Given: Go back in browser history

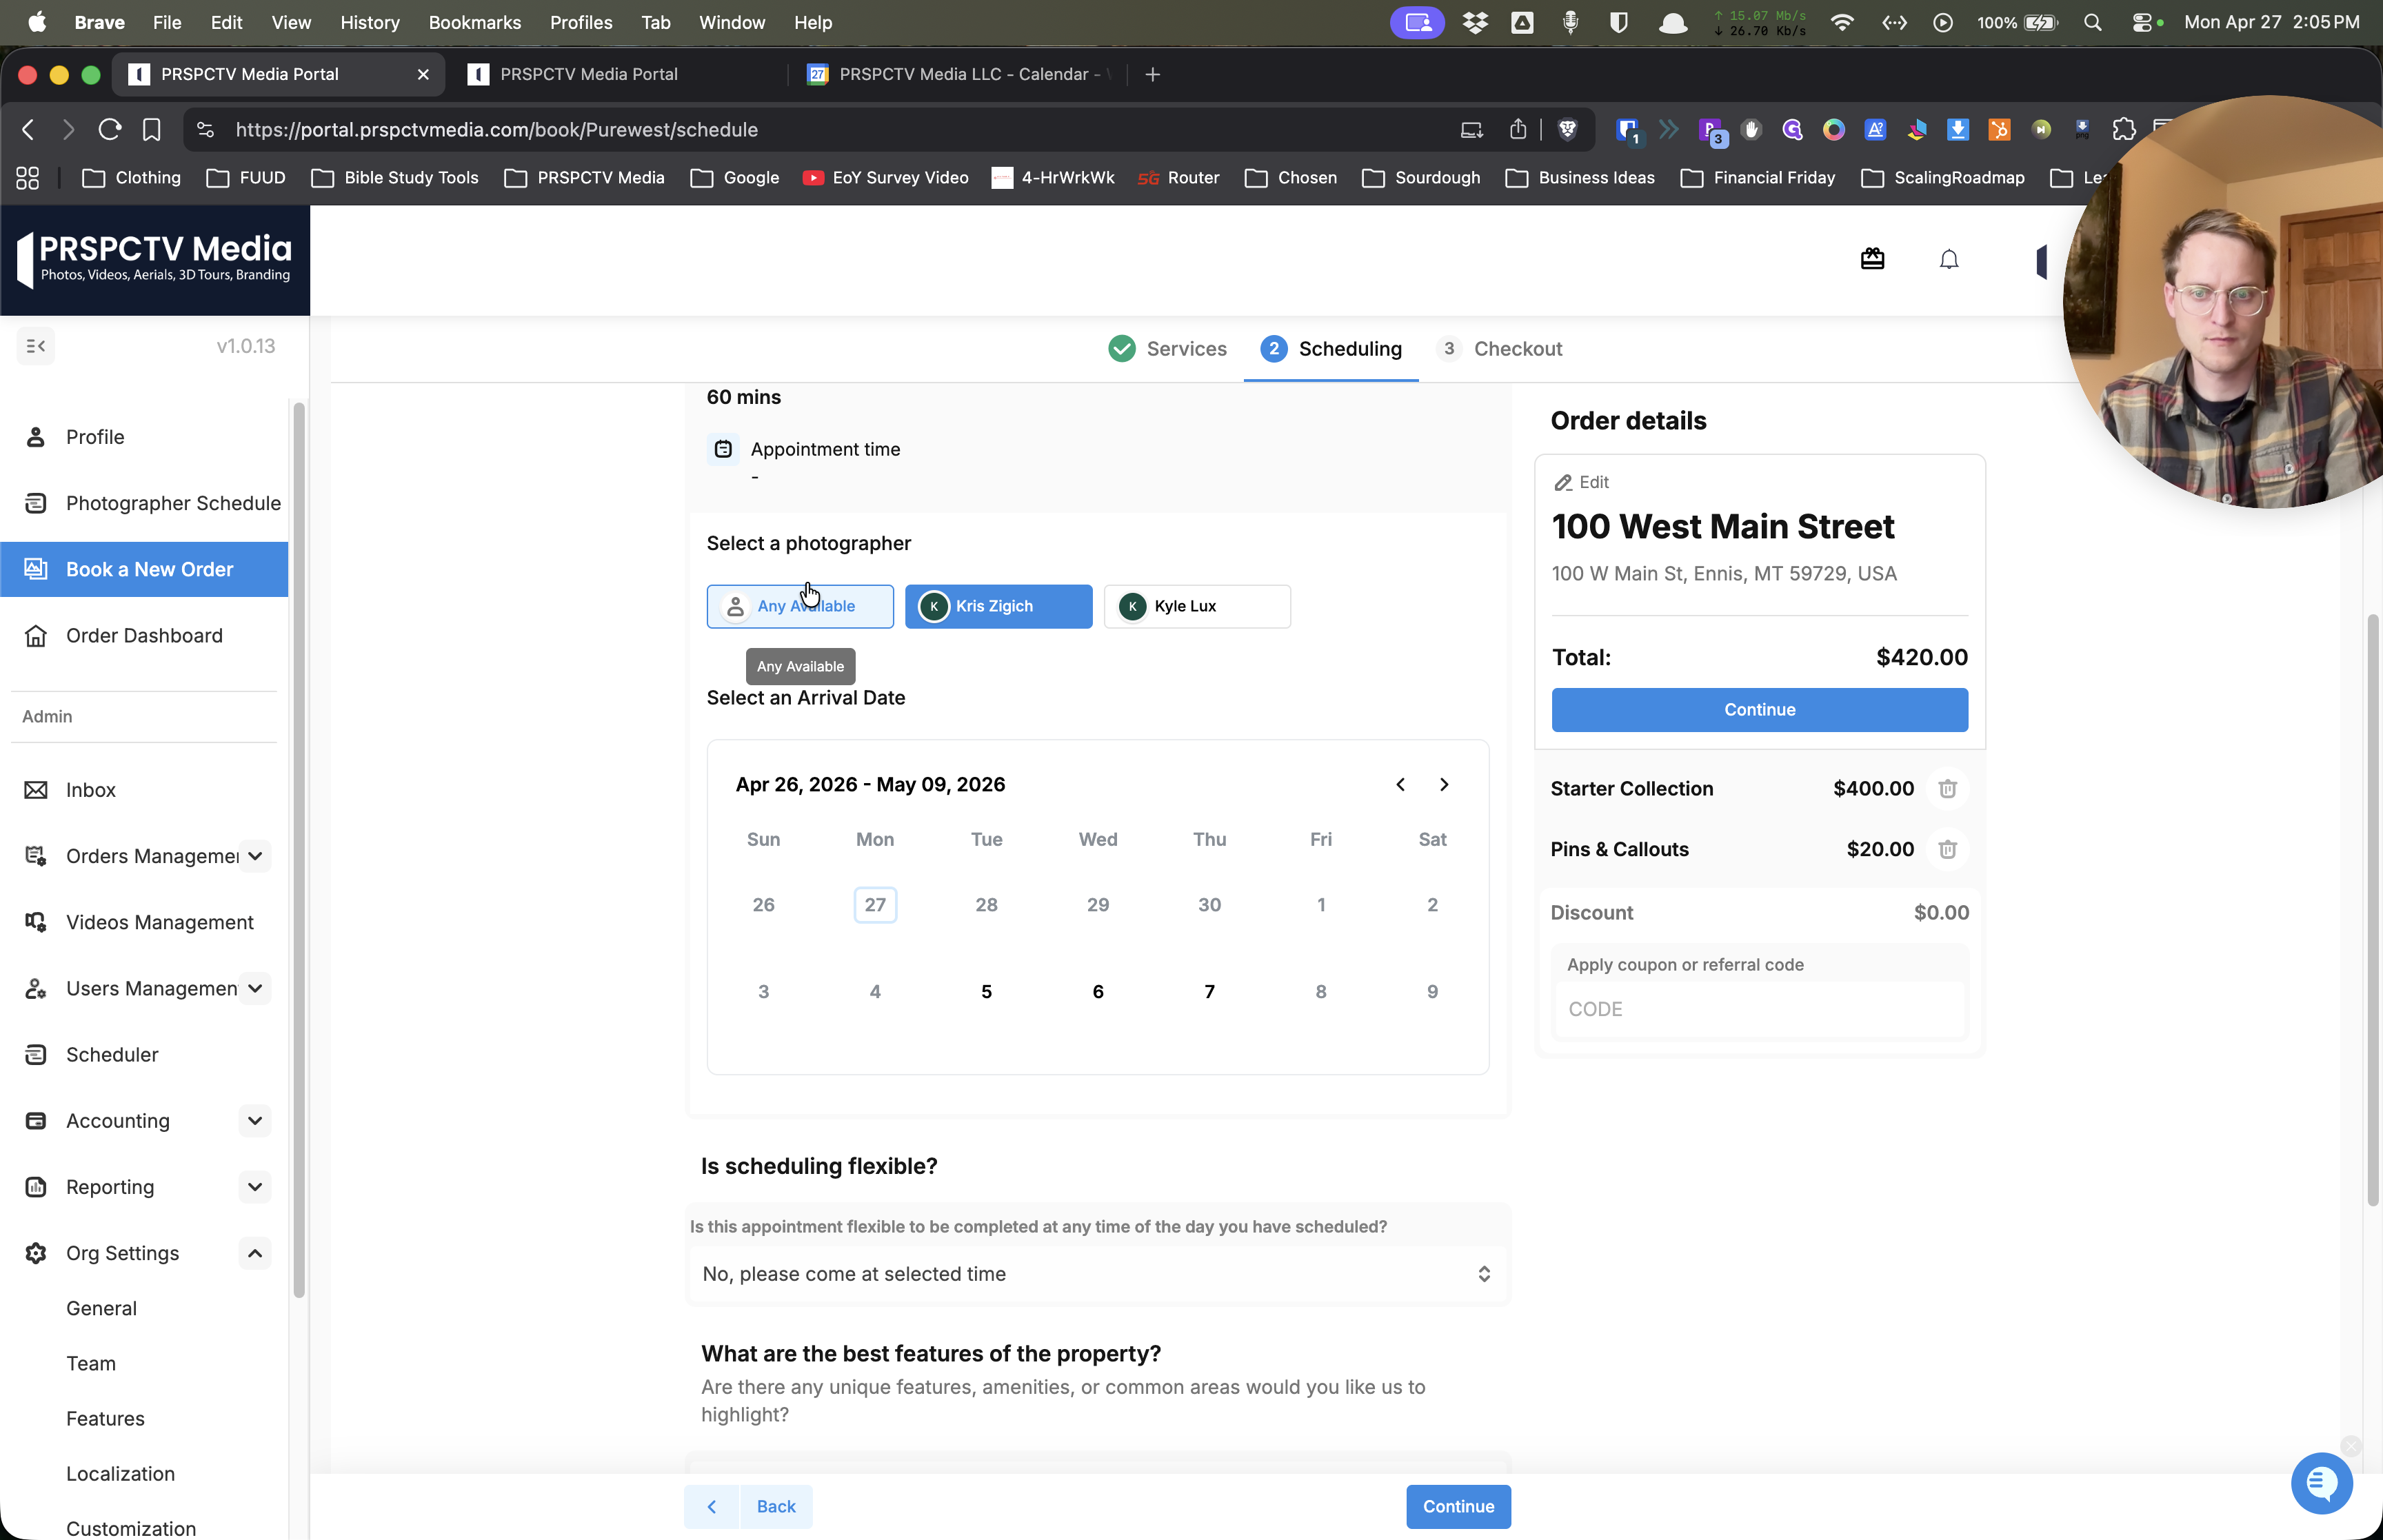Looking at the screenshot, I should [28, 130].
